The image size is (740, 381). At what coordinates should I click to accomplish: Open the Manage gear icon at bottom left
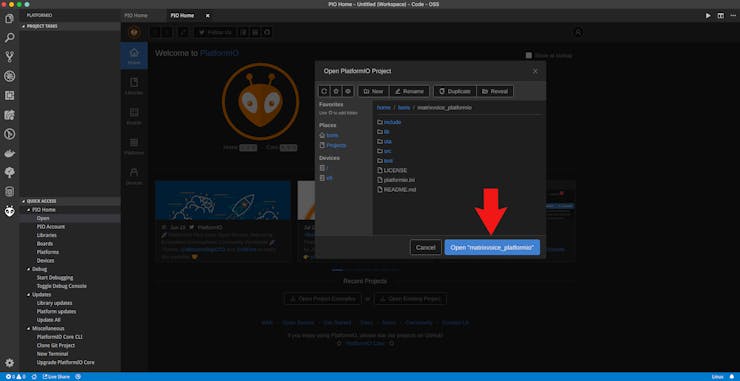[9, 363]
